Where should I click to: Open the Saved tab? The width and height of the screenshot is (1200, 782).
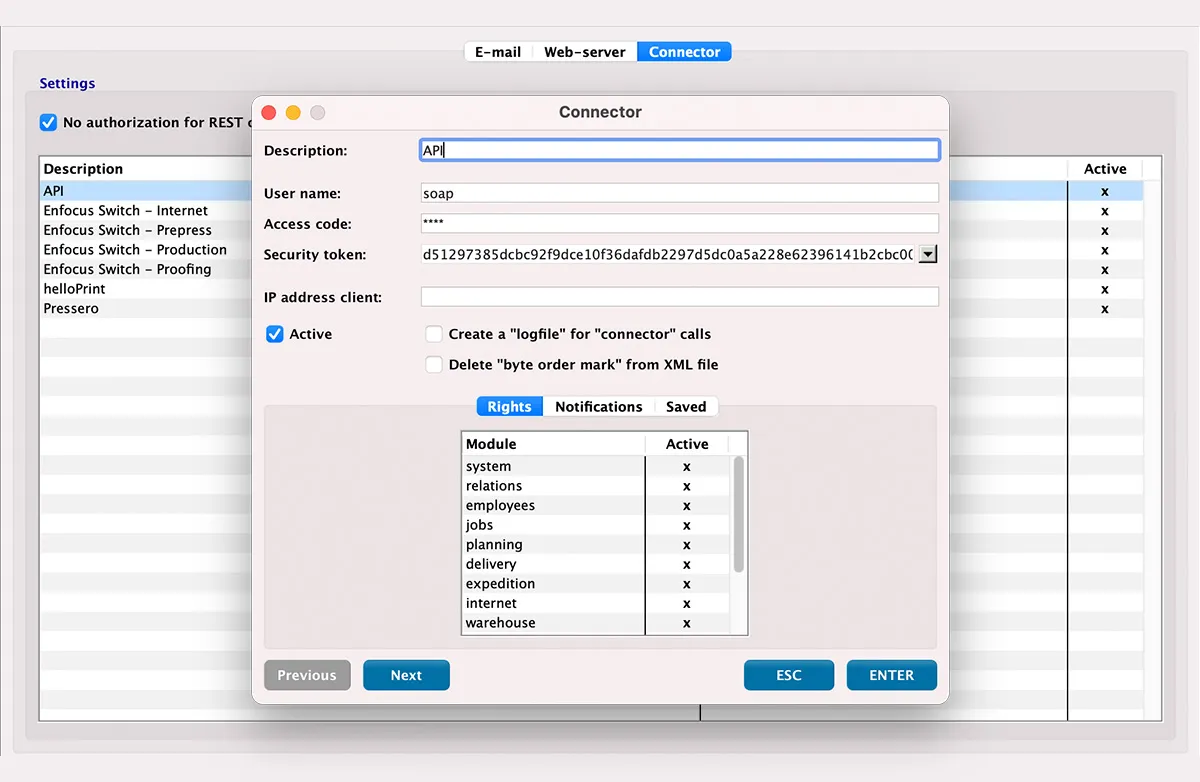click(x=686, y=407)
